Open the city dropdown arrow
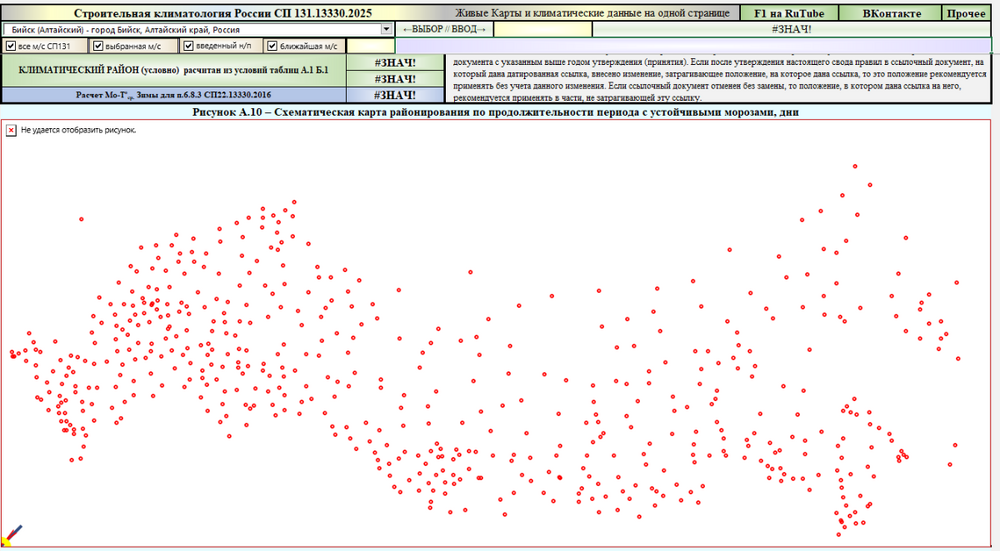Screen dimensions: 1000x551 point(386,29)
